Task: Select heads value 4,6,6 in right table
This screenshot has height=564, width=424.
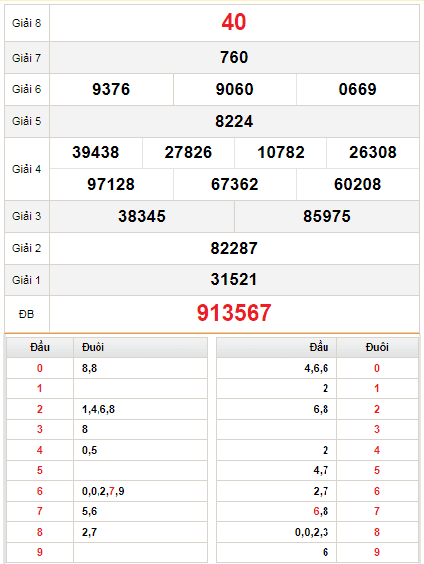Action: pyautogui.click(x=316, y=368)
